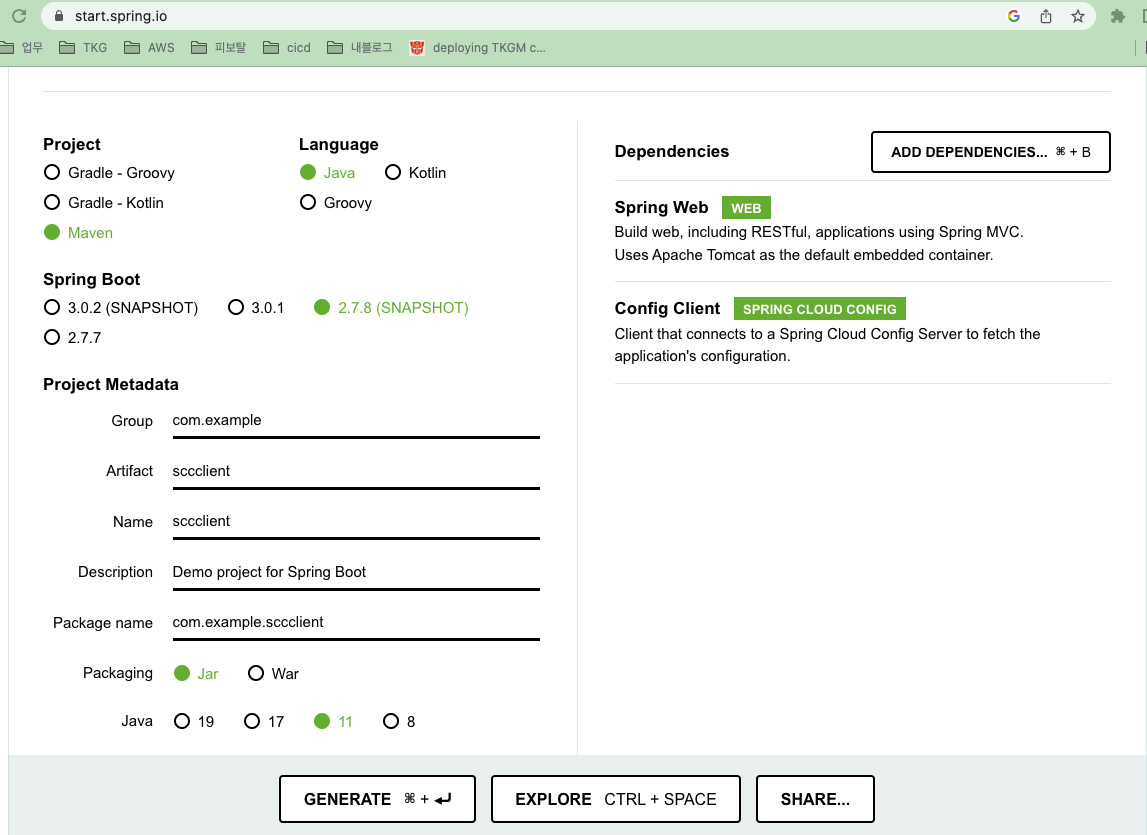Edit the Description field

point(356,572)
